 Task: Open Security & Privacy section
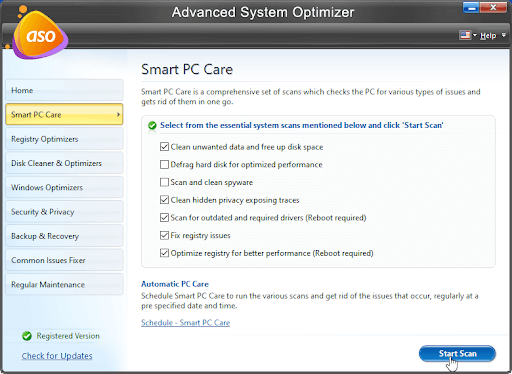[x=64, y=212]
